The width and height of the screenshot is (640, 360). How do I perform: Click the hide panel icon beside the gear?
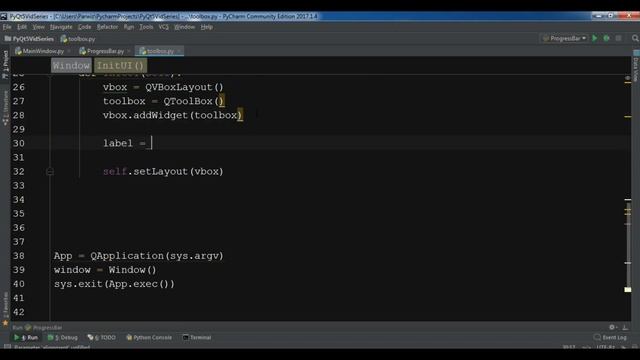click(625, 327)
